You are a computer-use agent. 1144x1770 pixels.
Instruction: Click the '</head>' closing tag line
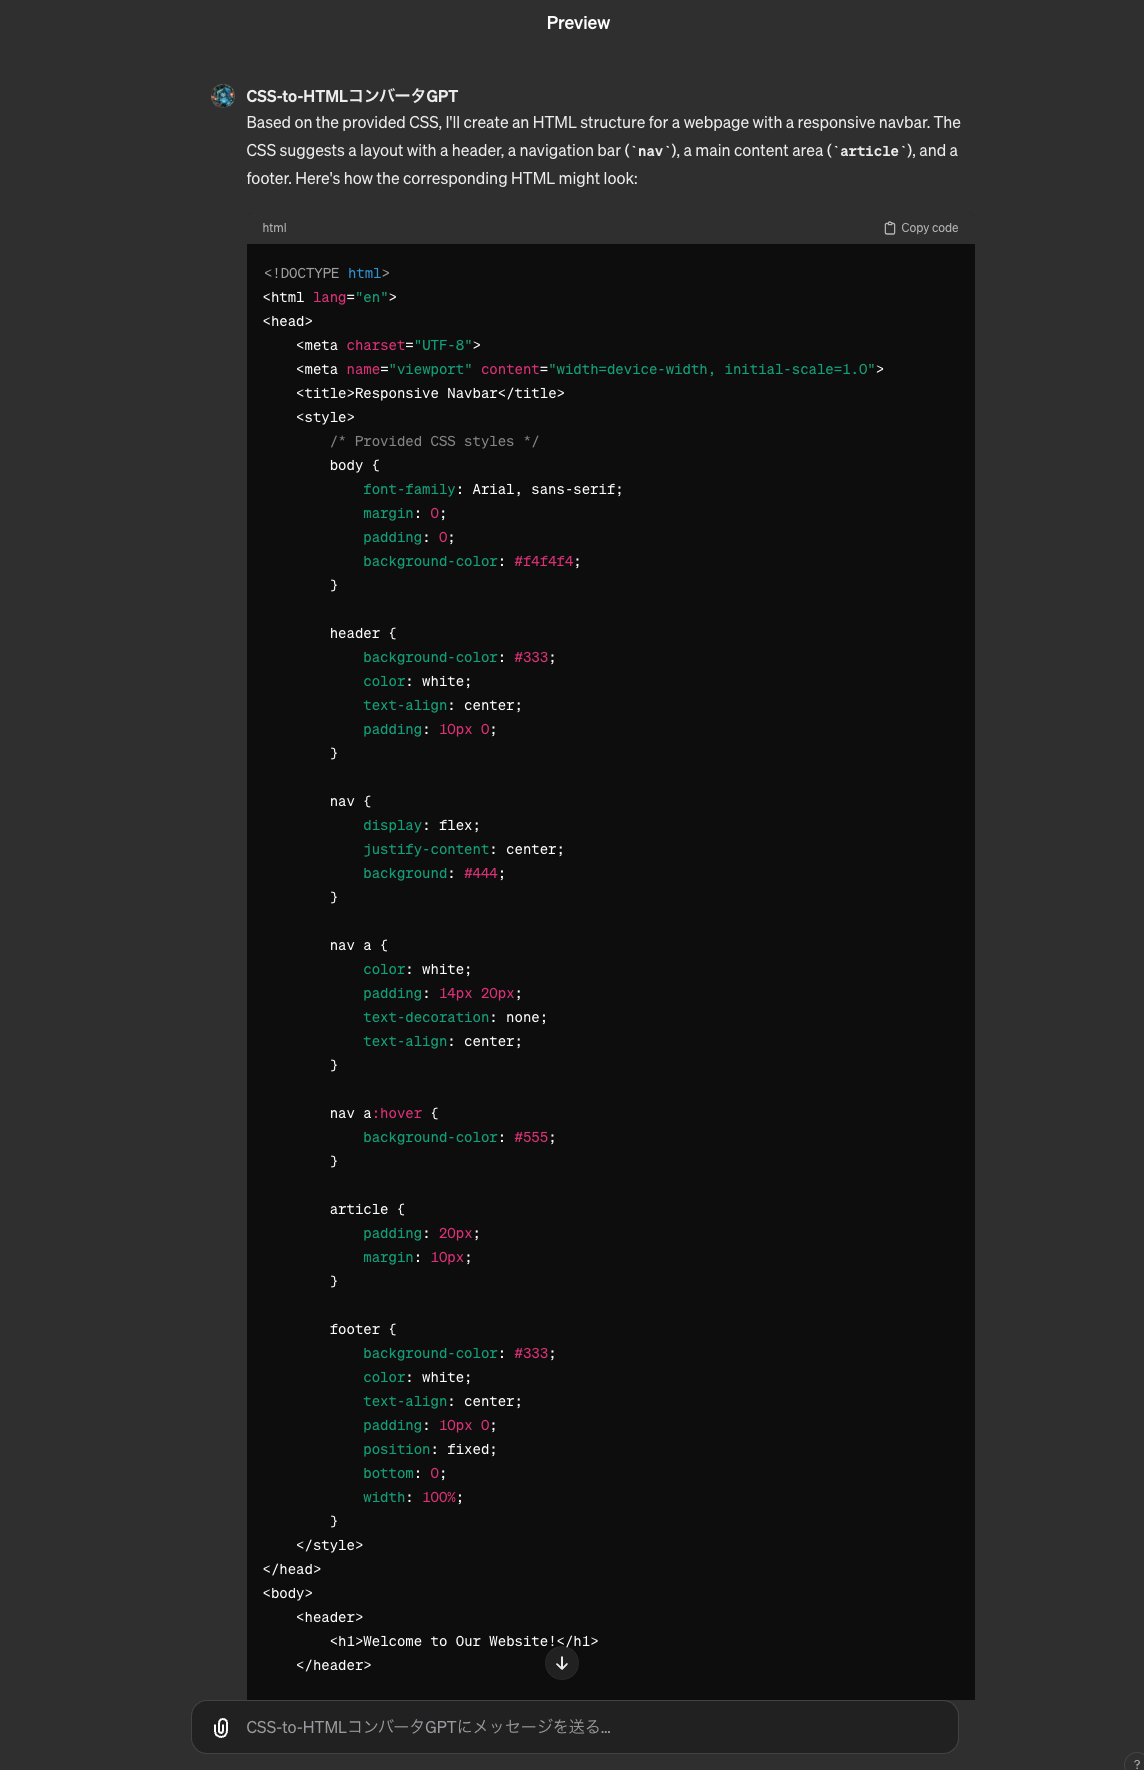click(292, 1569)
